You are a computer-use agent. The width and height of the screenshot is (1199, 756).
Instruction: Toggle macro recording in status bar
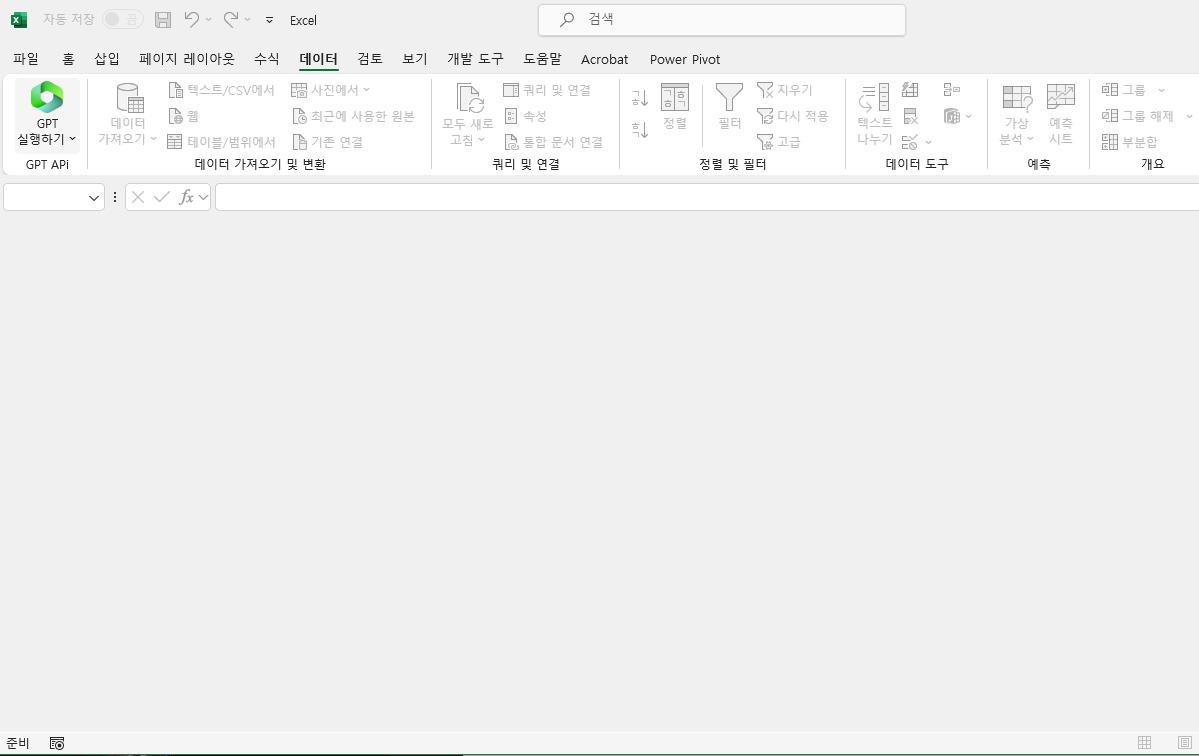[x=57, y=743]
